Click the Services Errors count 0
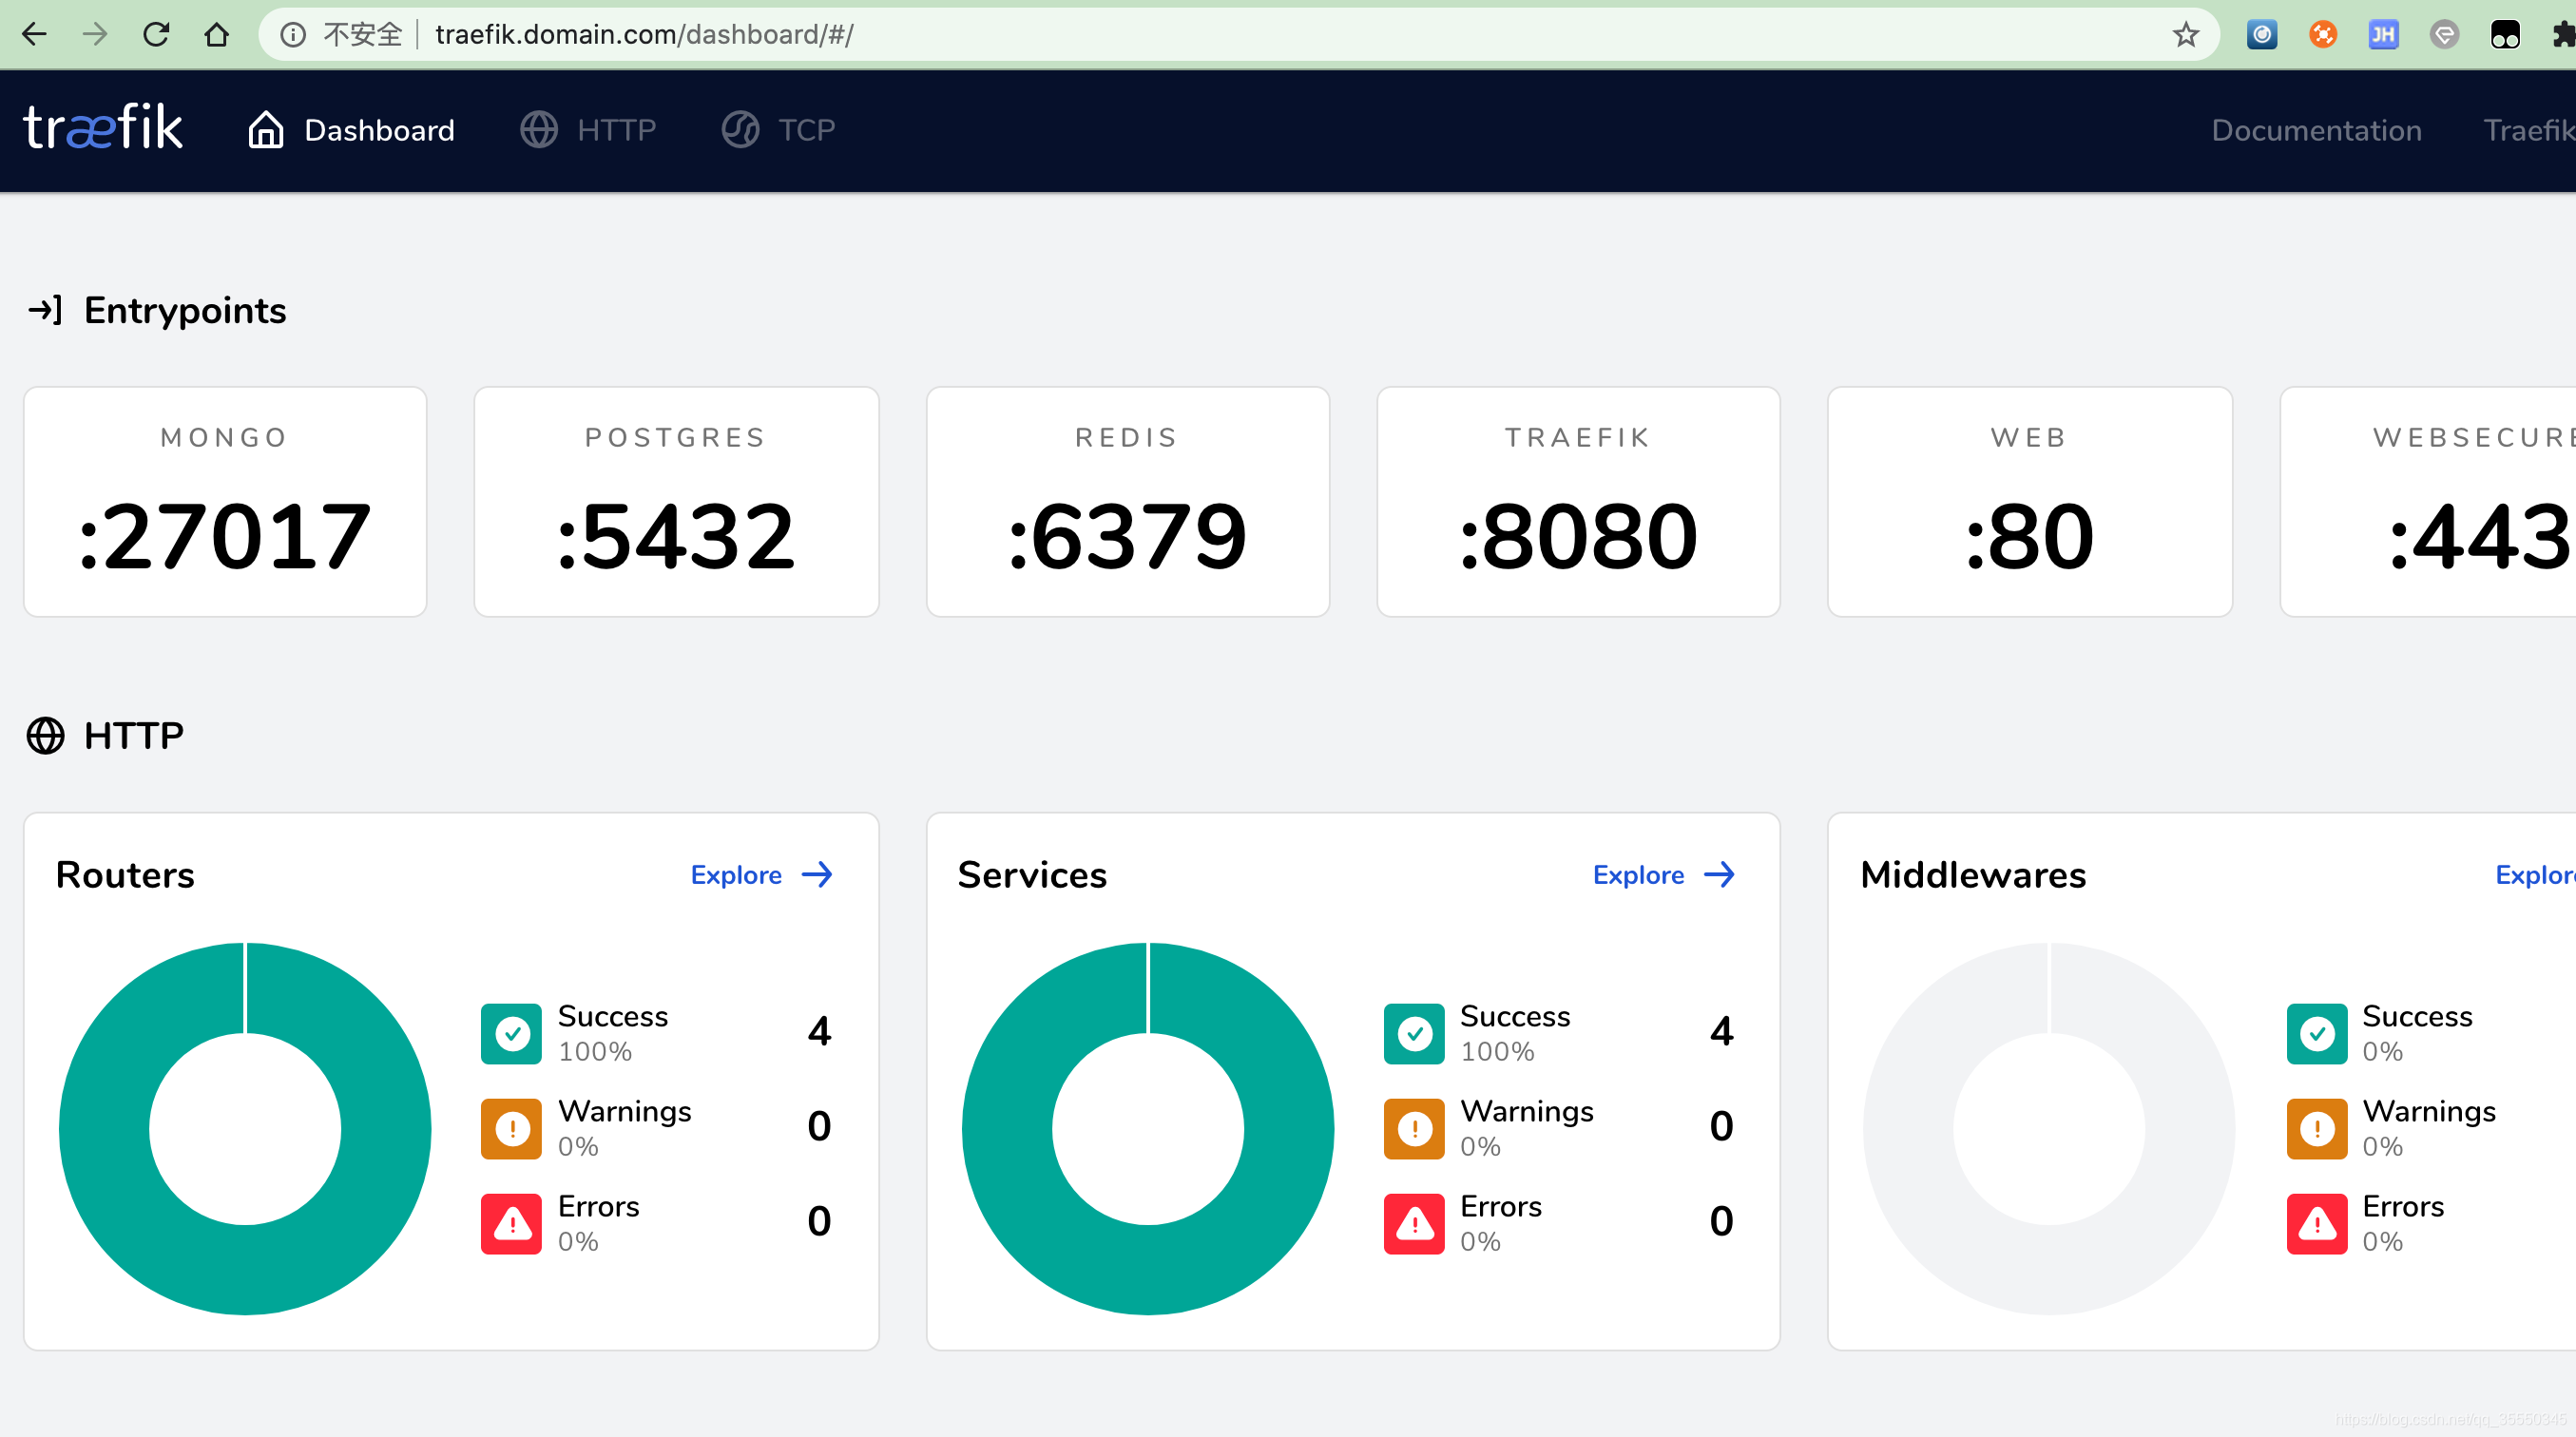This screenshot has height=1437, width=2576. click(1721, 1221)
